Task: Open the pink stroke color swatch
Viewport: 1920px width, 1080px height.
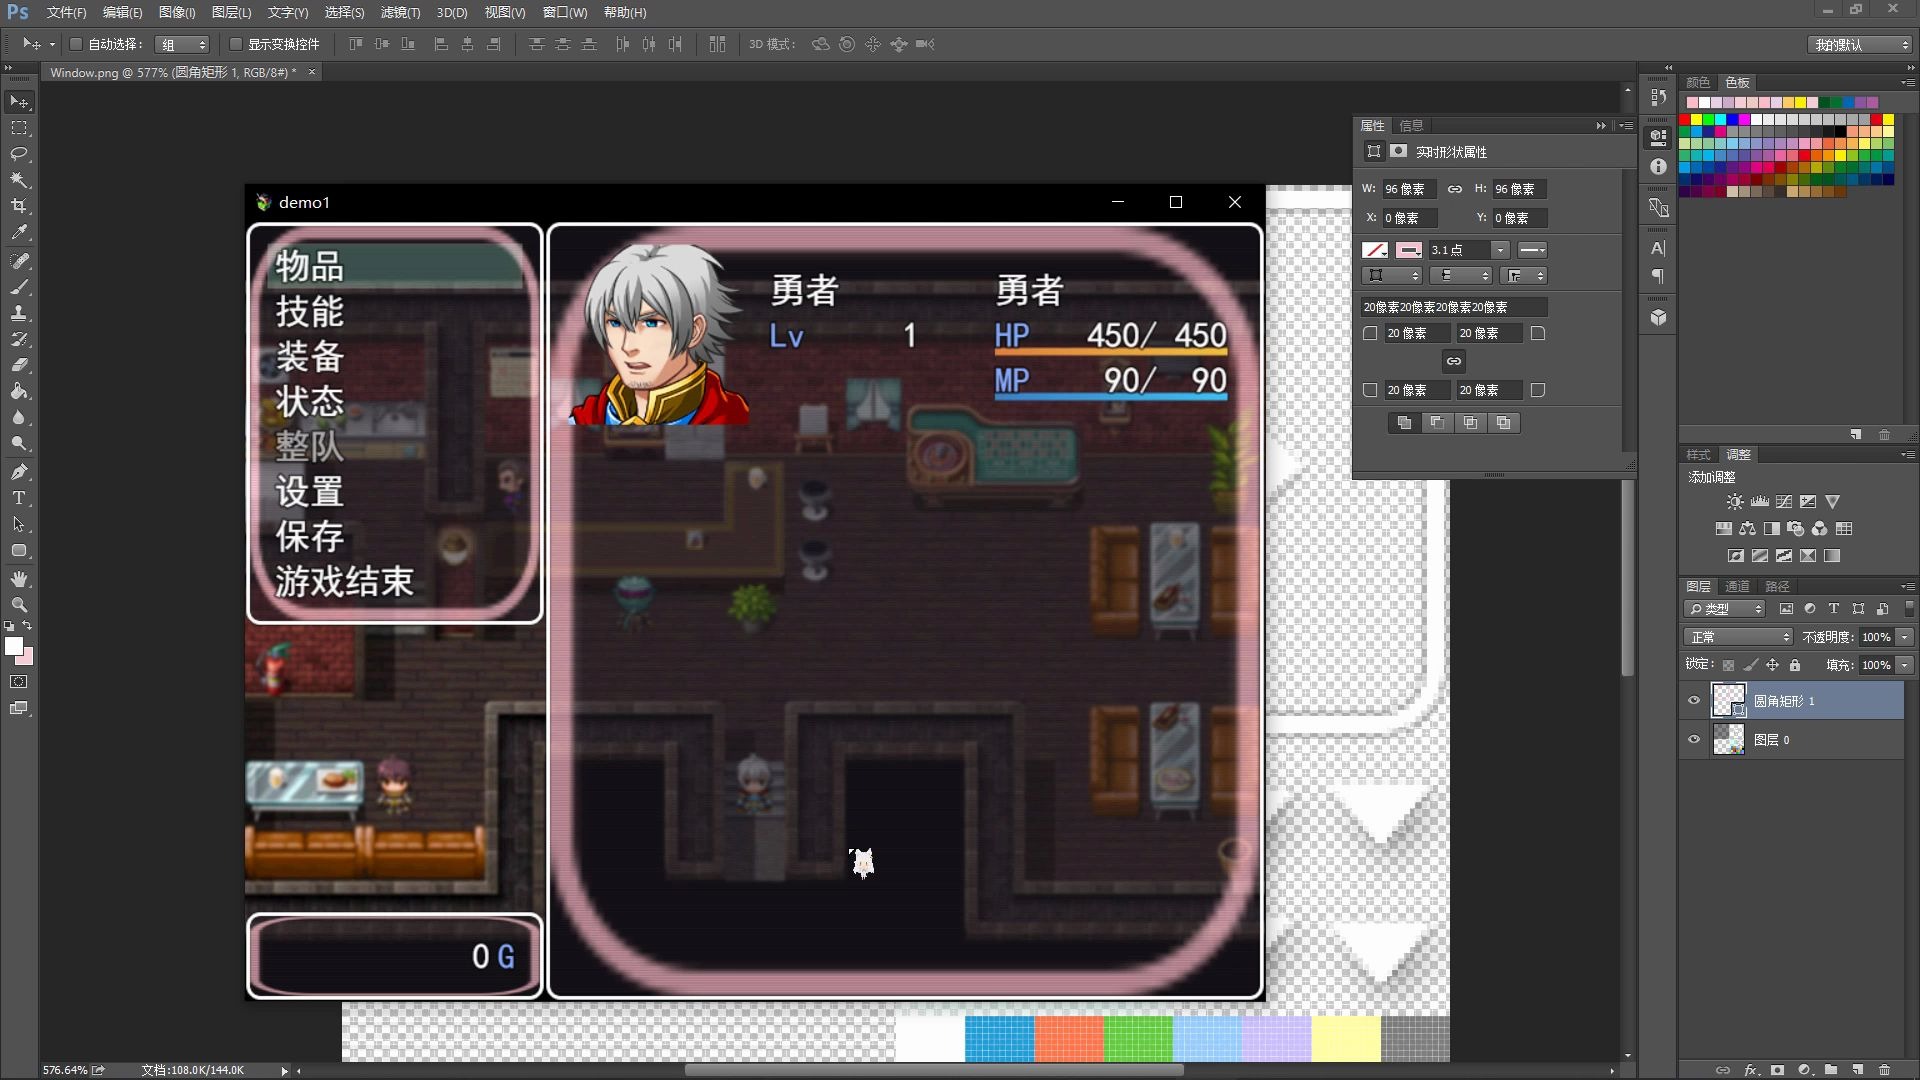Action: [x=1409, y=250]
